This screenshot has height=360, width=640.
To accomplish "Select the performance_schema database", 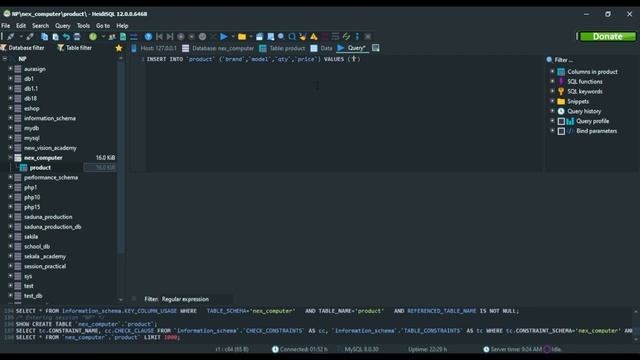I will (51, 178).
